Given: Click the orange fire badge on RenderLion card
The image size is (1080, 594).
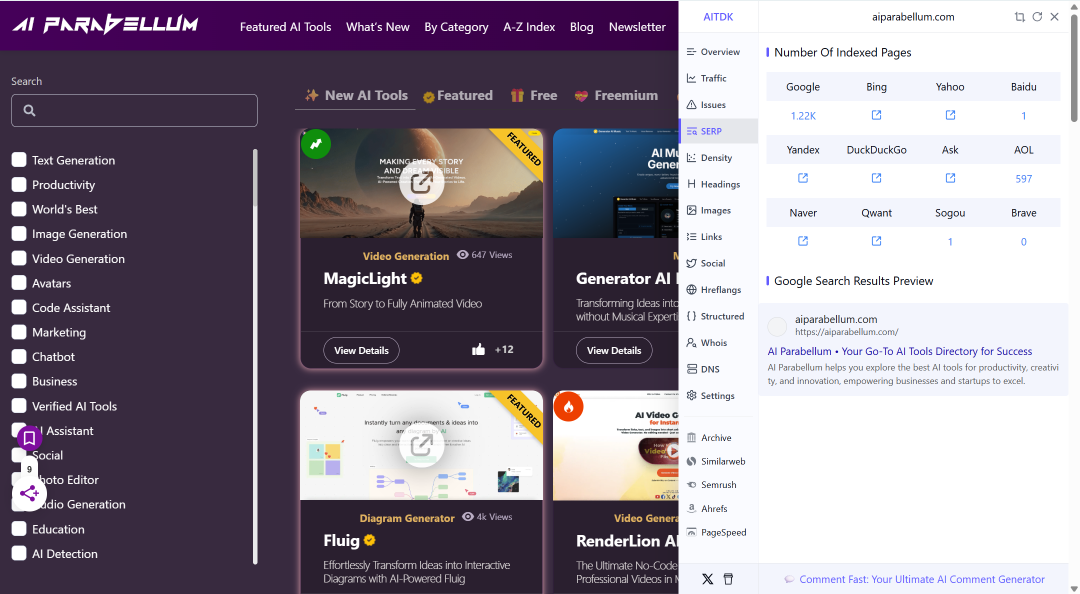Looking at the screenshot, I should [x=568, y=407].
